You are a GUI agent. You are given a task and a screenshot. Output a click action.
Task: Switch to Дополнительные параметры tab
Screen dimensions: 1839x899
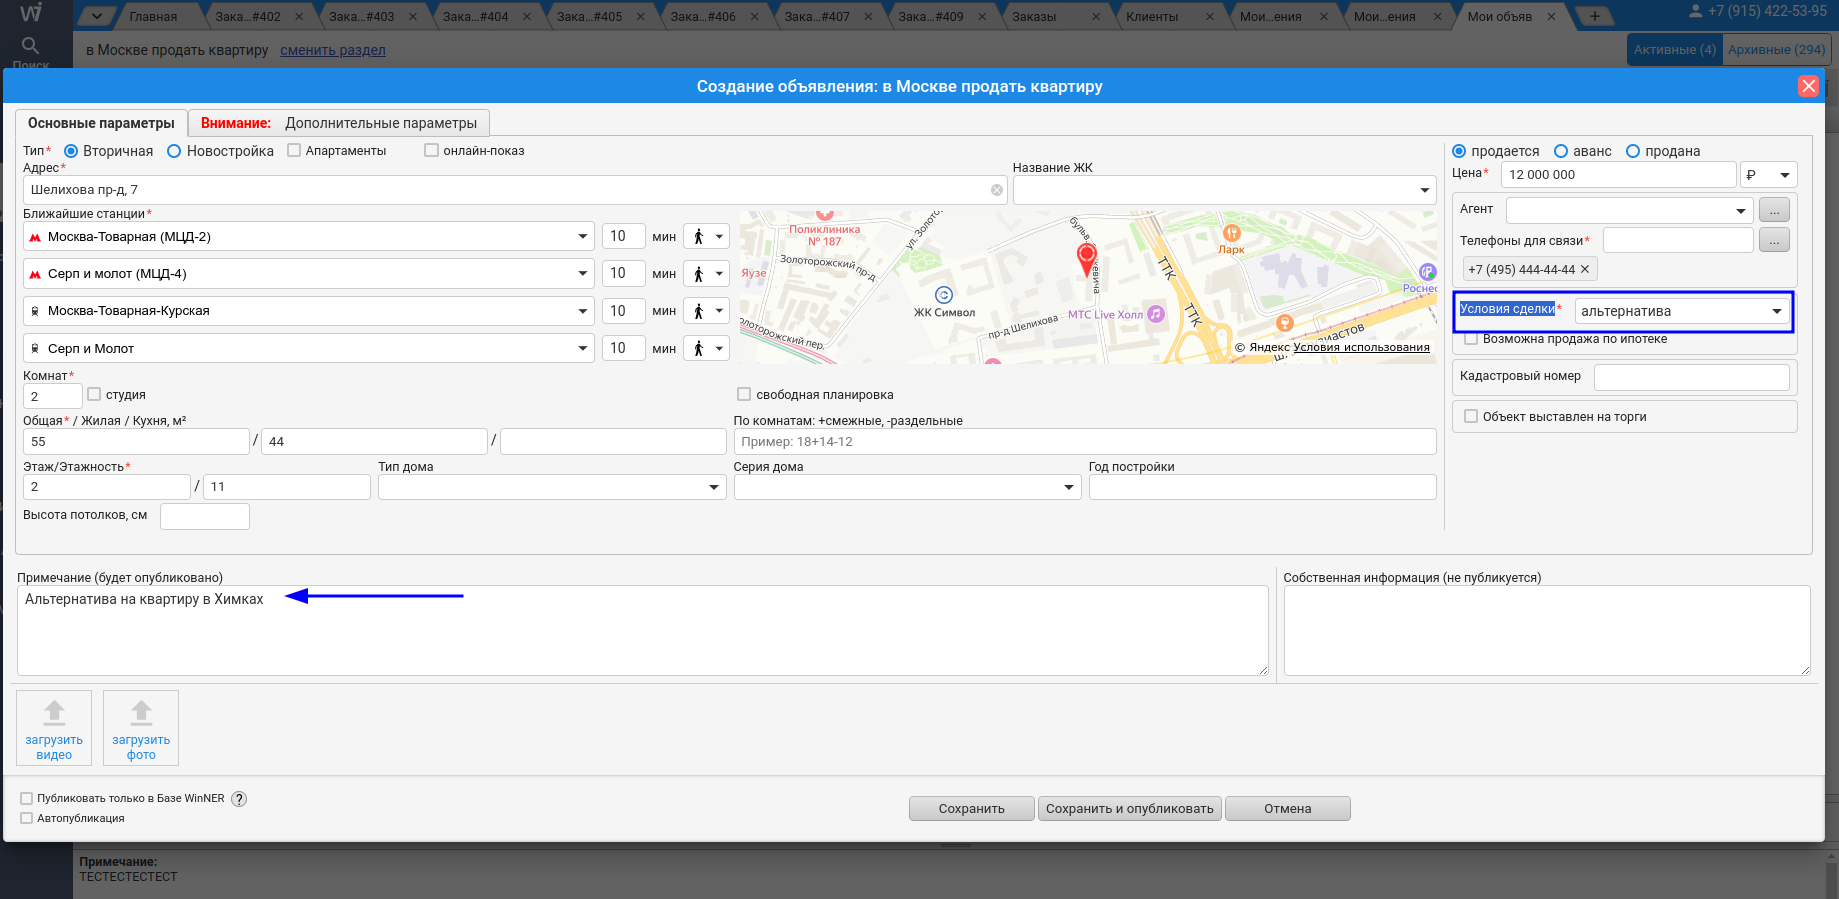(339, 123)
